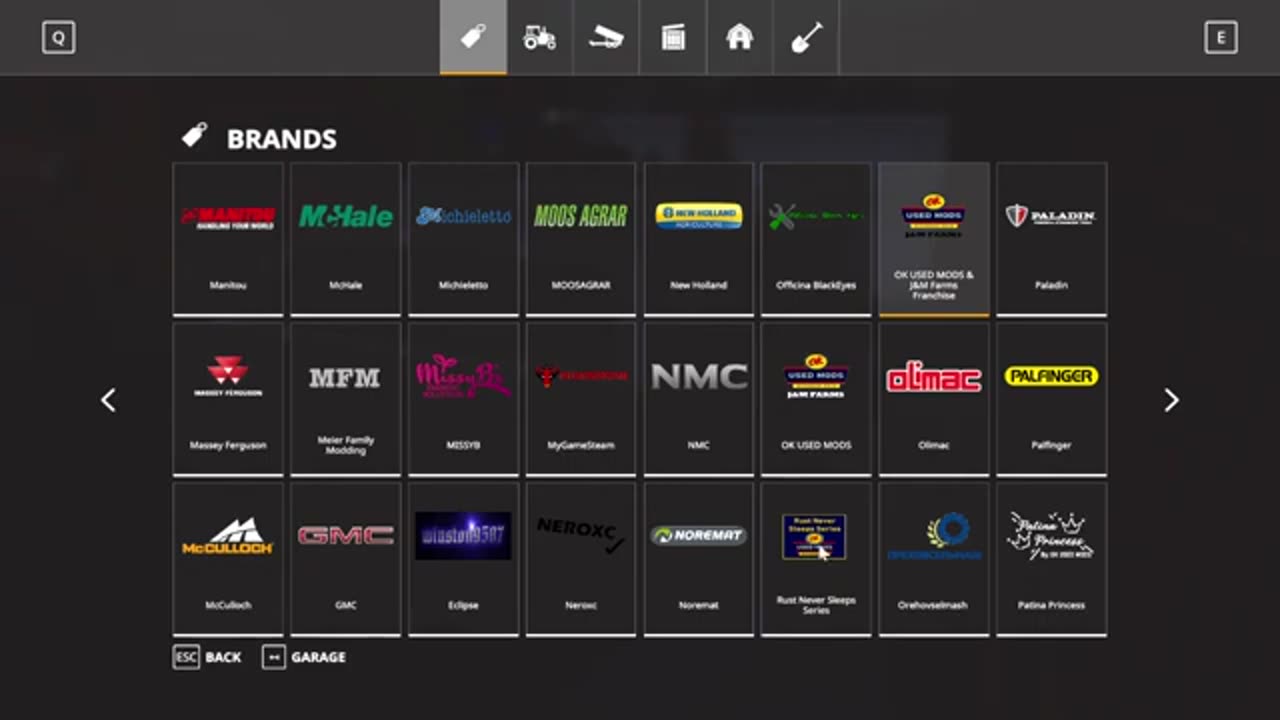Open the barn placeables tab
The image size is (1280, 720).
(x=739, y=37)
